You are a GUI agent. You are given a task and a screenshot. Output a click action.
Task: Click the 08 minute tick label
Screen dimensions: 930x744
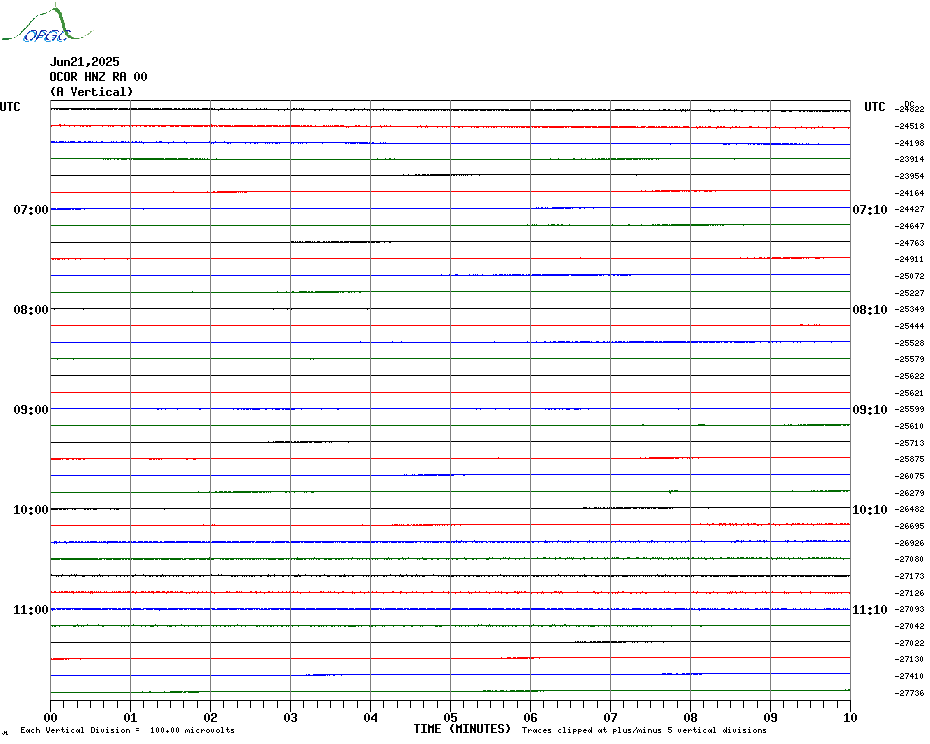[690, 718]
